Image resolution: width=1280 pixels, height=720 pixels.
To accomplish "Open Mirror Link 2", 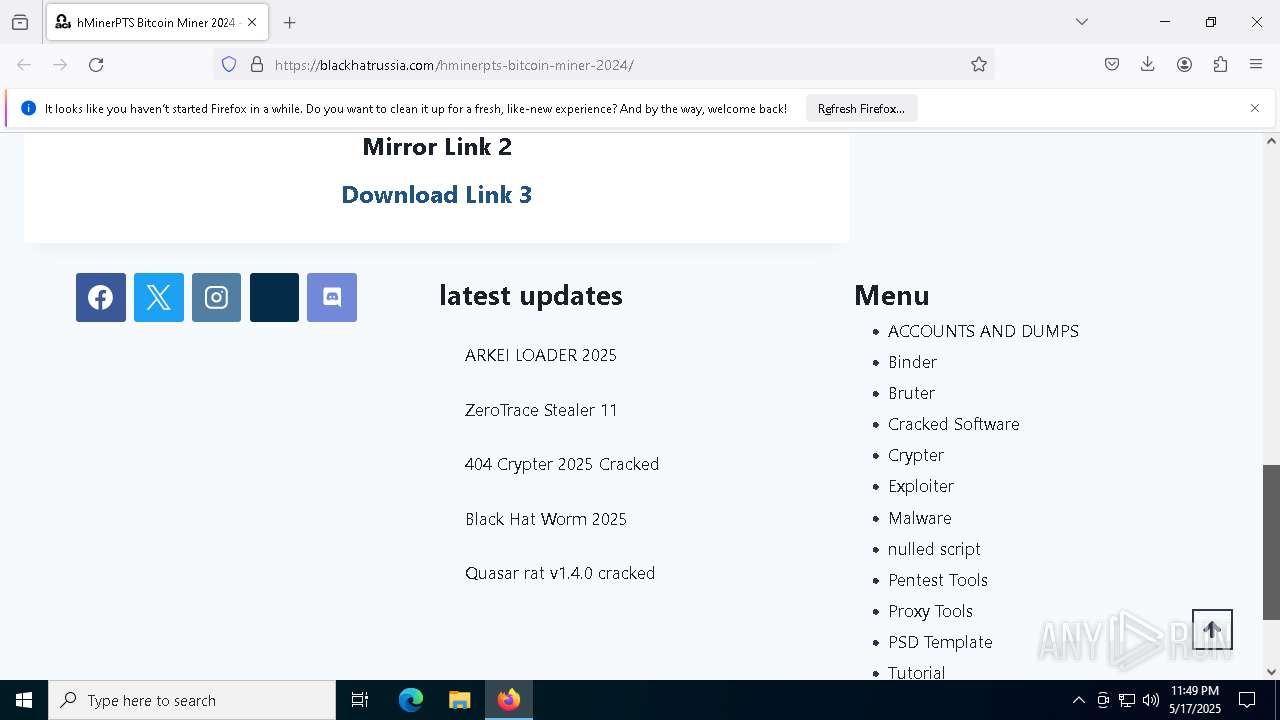I will pos(437,147).
